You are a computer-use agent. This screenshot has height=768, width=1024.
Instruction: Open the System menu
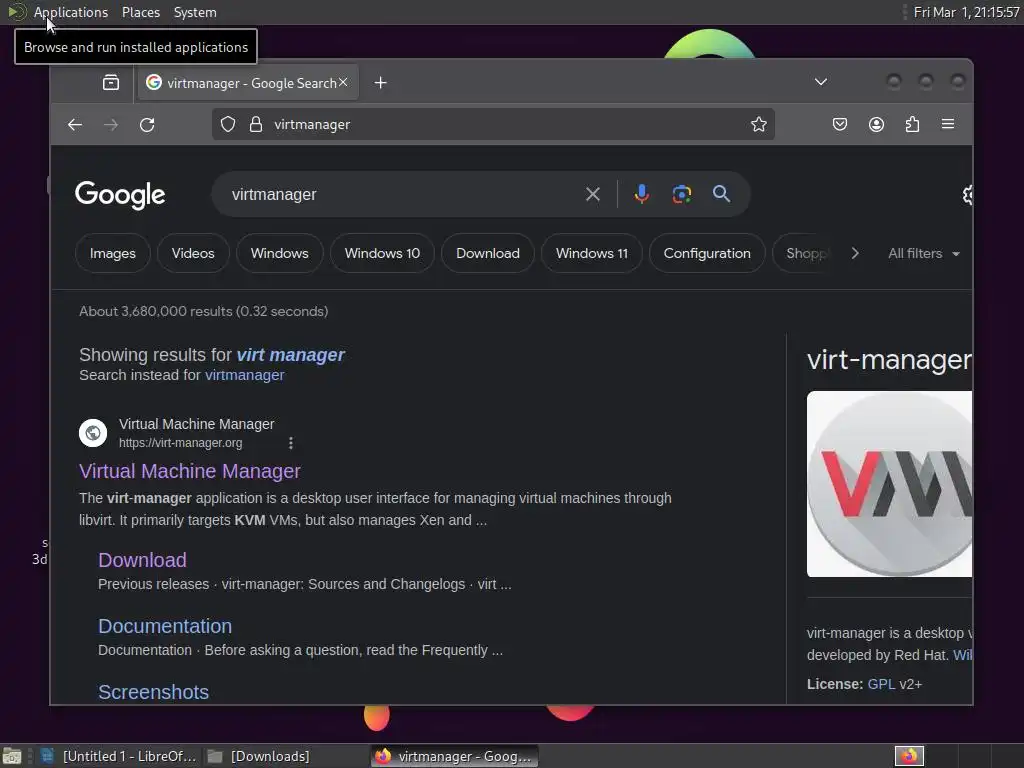pos(195,12)
